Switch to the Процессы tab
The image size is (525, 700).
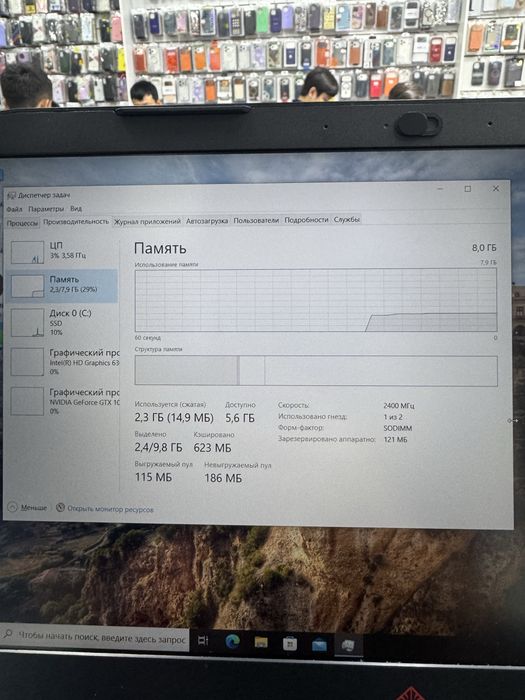pyautogui.click(x=22, y=223)
